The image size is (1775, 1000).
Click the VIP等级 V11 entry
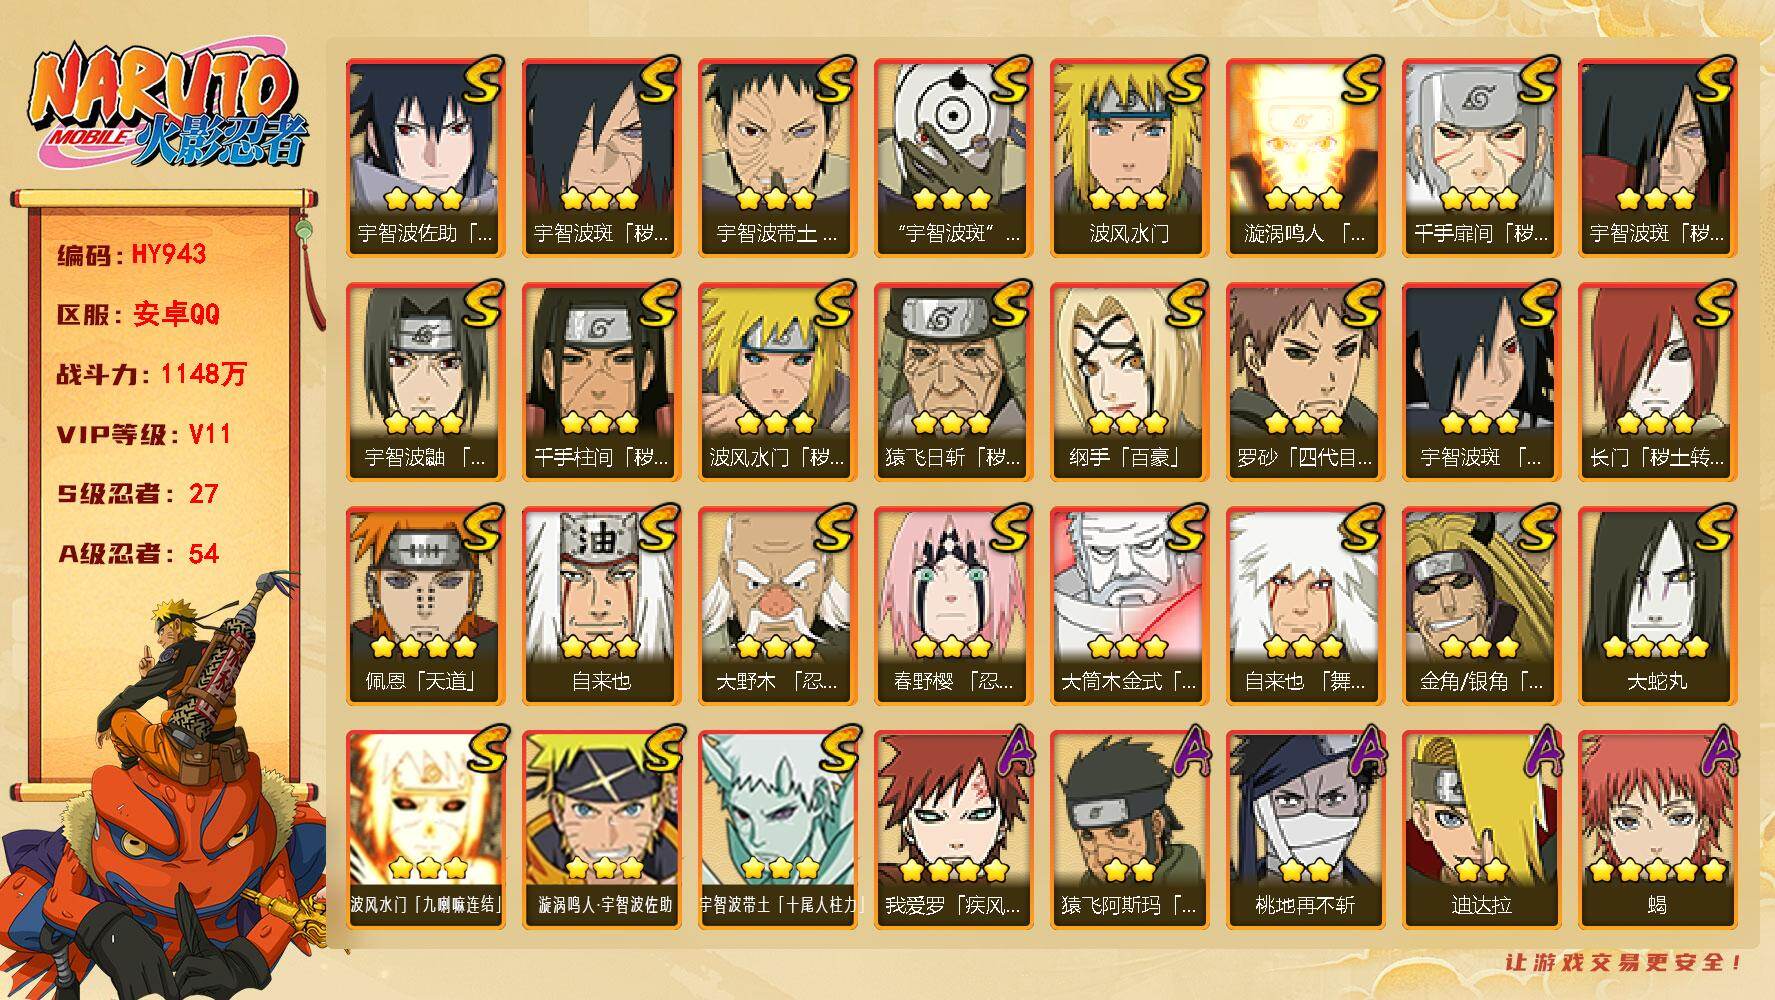pyautogui.click(x=144, y=434)
